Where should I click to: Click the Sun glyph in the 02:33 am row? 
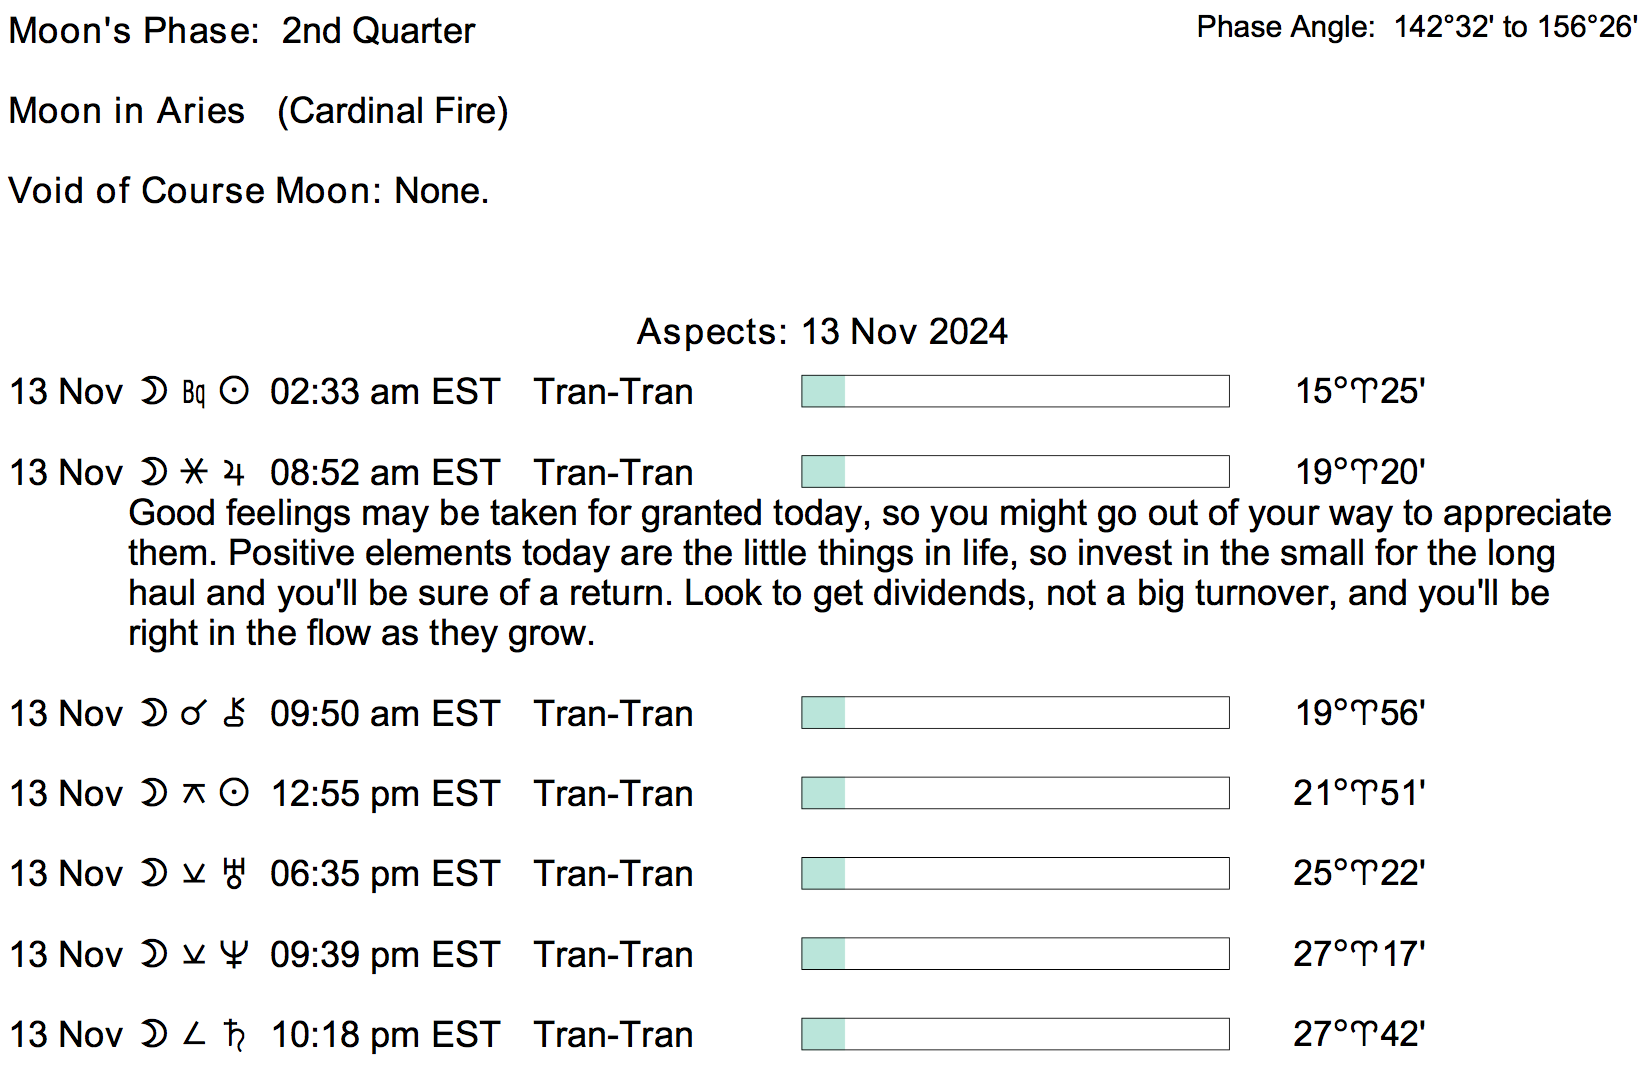234,391
